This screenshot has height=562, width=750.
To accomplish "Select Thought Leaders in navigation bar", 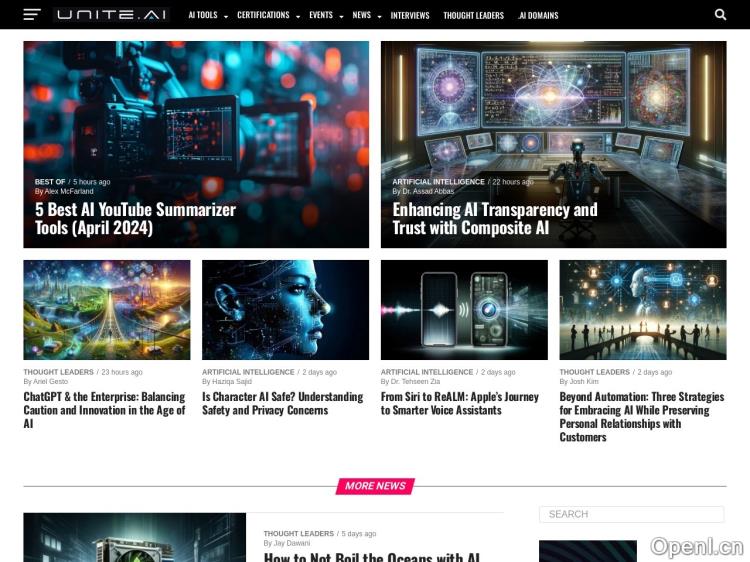I will click(473, 16).
